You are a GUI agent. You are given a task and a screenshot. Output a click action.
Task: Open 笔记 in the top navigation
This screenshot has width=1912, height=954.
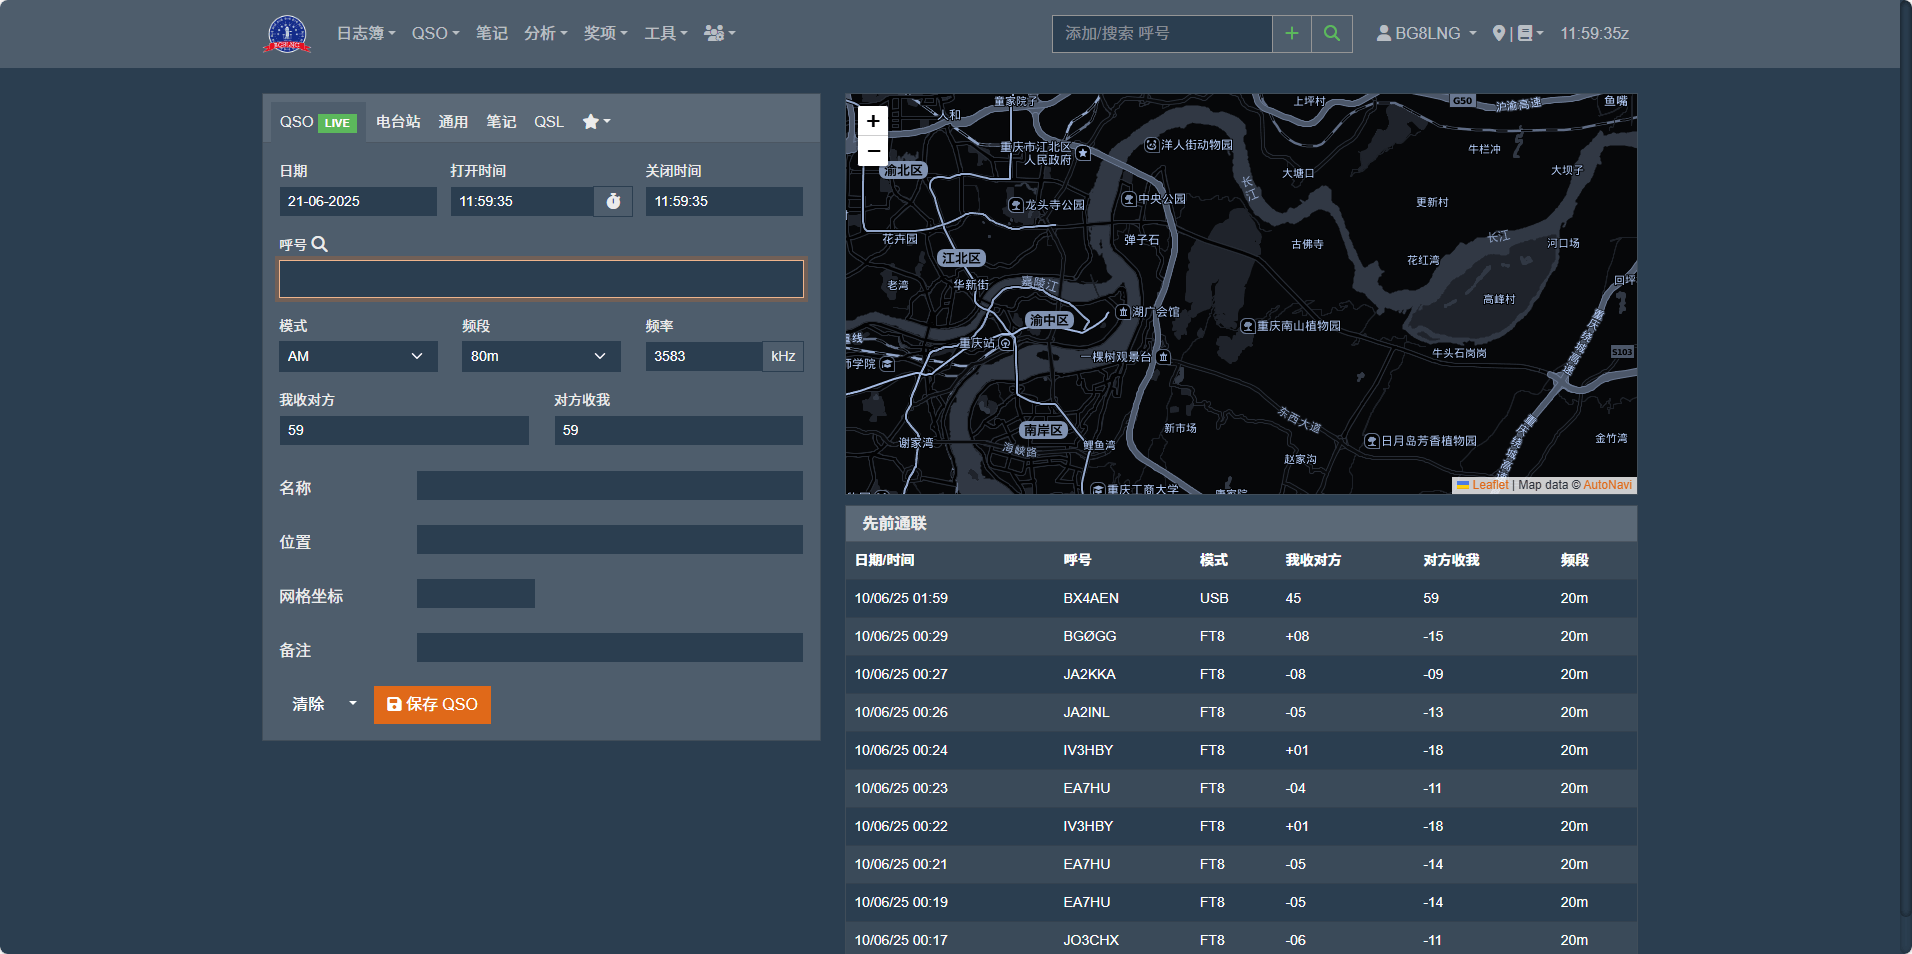[x=492, y=33]
